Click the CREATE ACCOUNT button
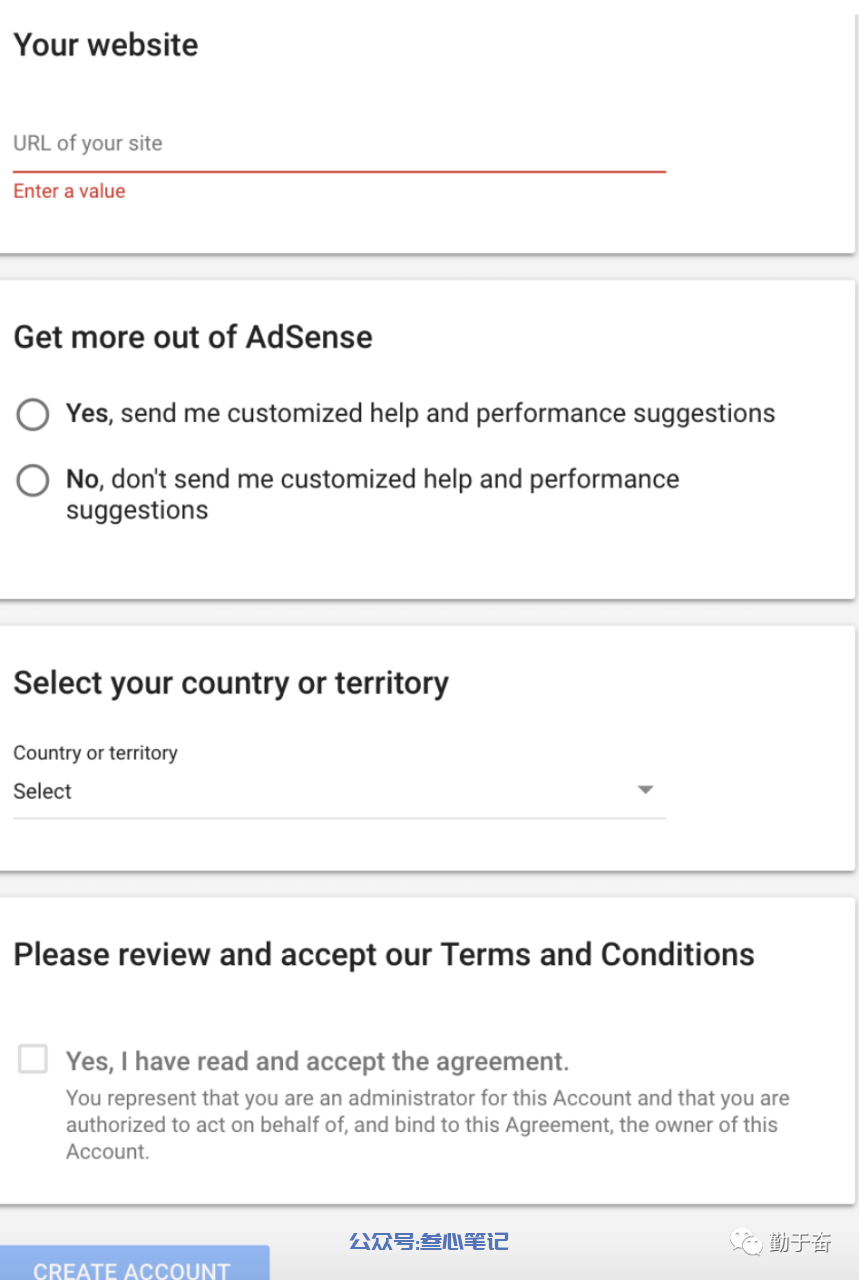 coord(134,1263)
